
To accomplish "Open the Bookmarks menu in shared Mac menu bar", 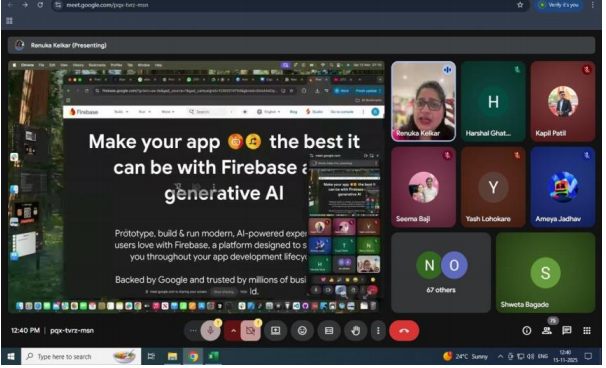I will 97,66.
